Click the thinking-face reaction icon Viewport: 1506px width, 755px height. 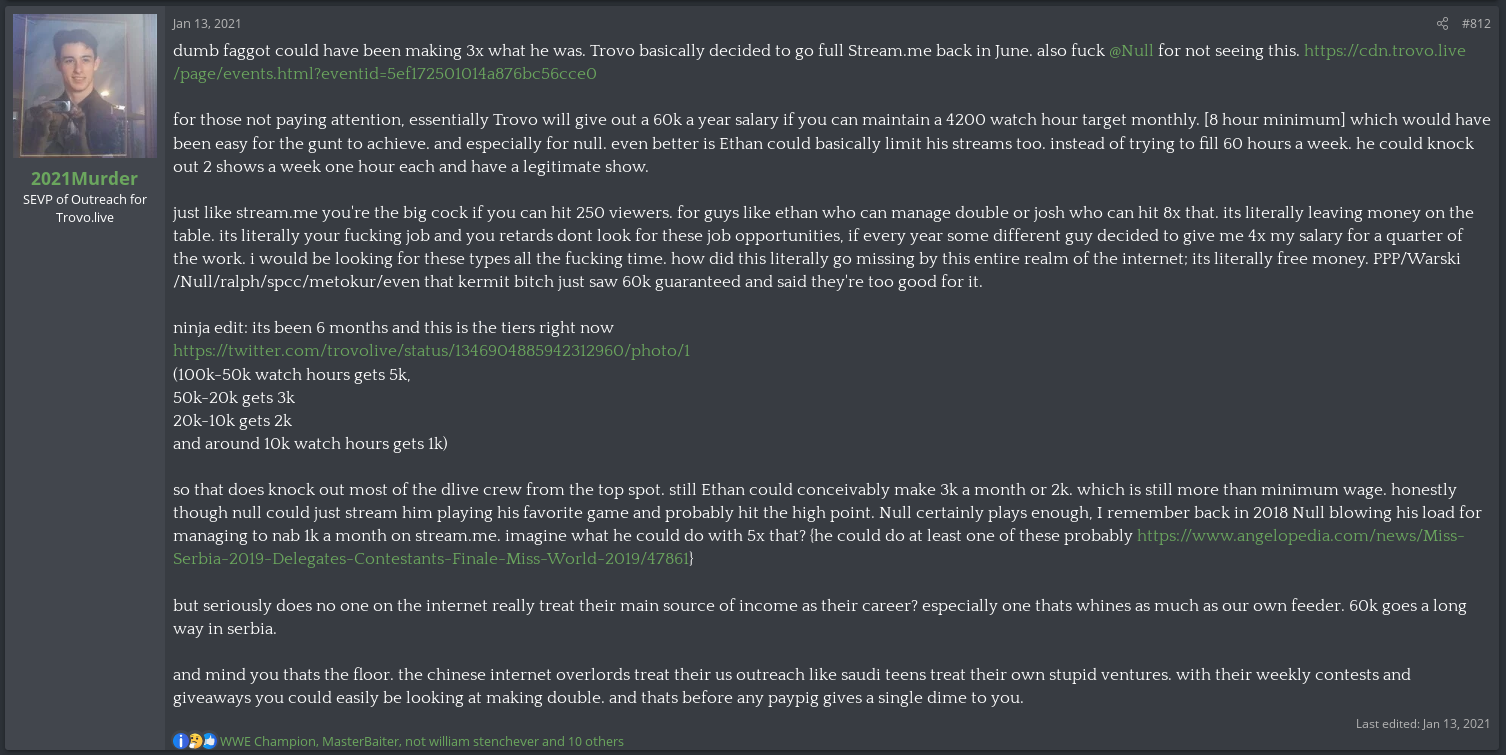click(195, 741)
